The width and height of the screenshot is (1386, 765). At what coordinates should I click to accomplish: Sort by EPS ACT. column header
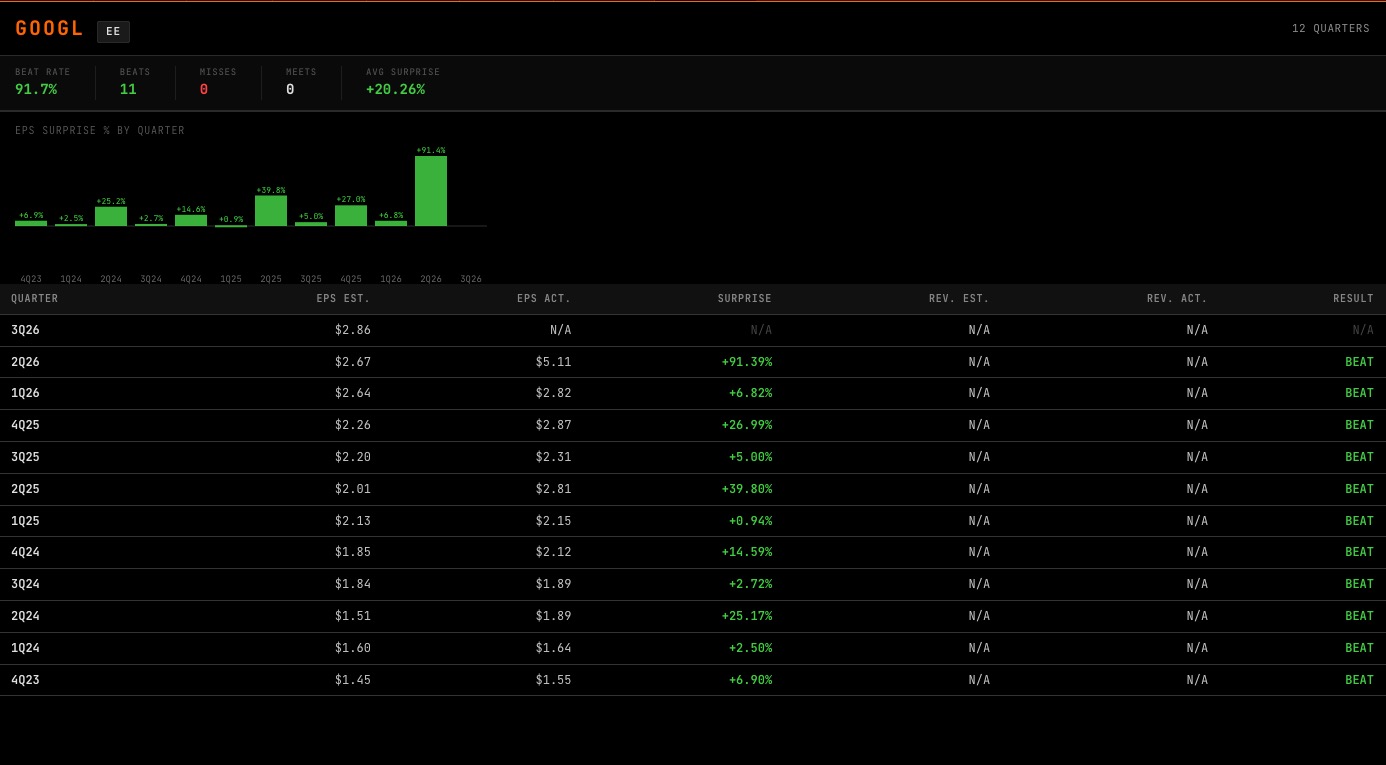(544, 299)
